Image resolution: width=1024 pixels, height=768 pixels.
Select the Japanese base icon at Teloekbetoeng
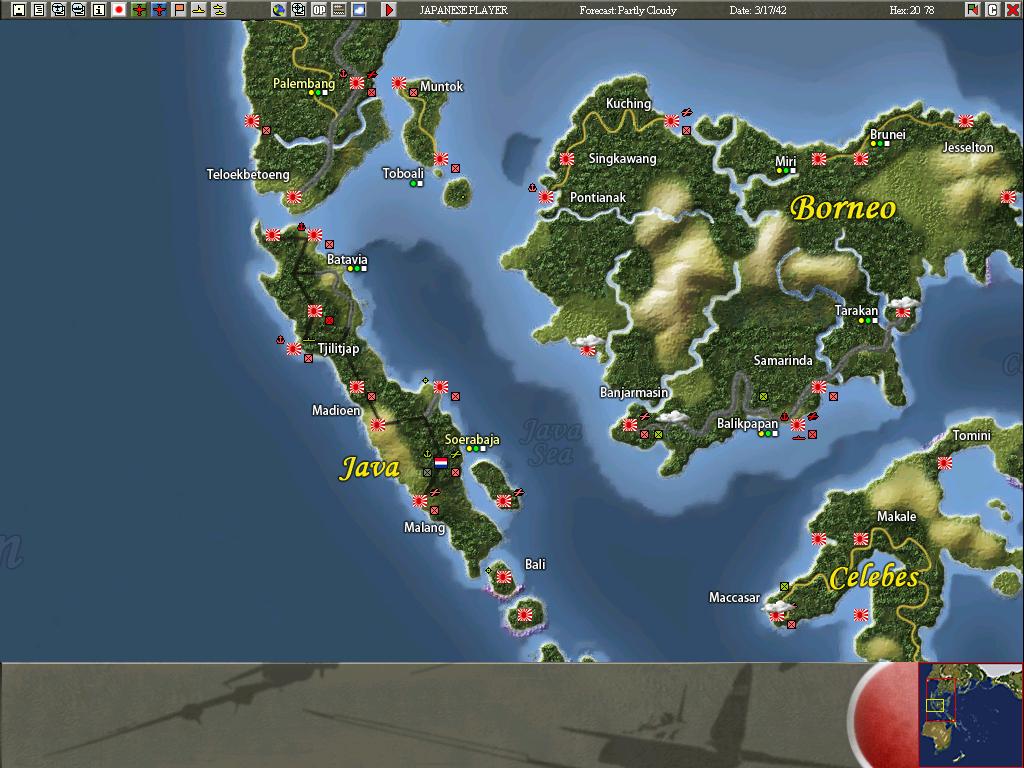click(294, 197)
